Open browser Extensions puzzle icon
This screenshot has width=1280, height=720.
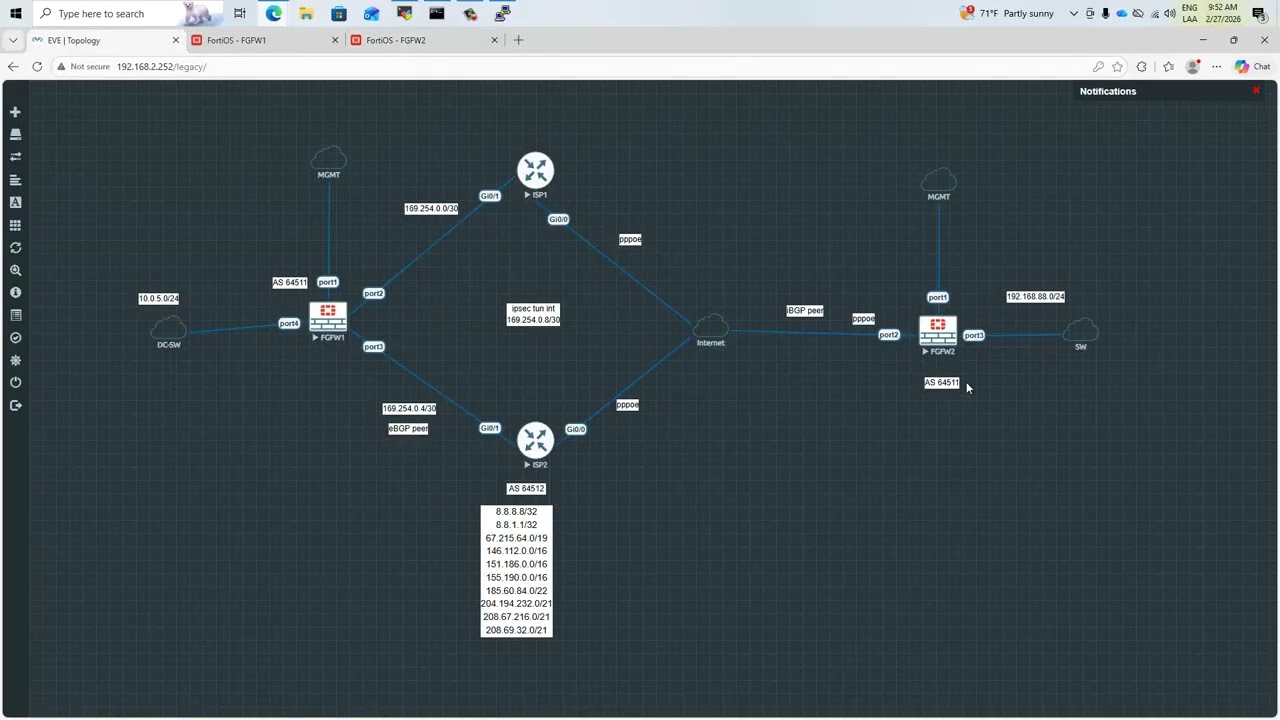coord(1142,66)
